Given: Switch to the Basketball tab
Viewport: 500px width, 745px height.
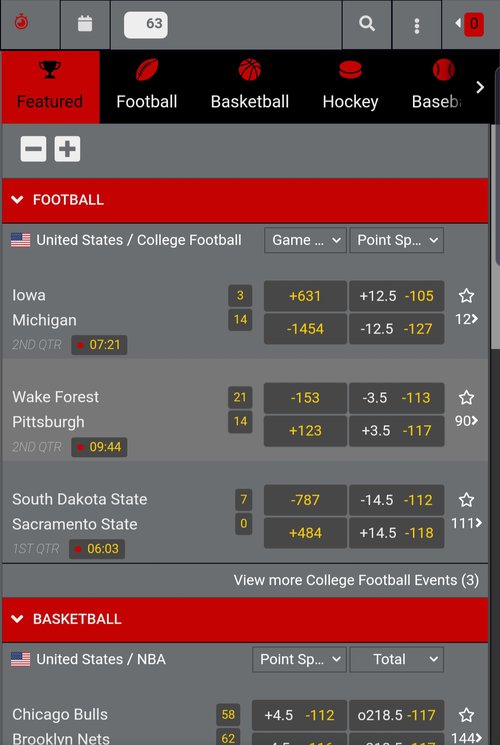Looking at the screenshot, I should point(250,87).
